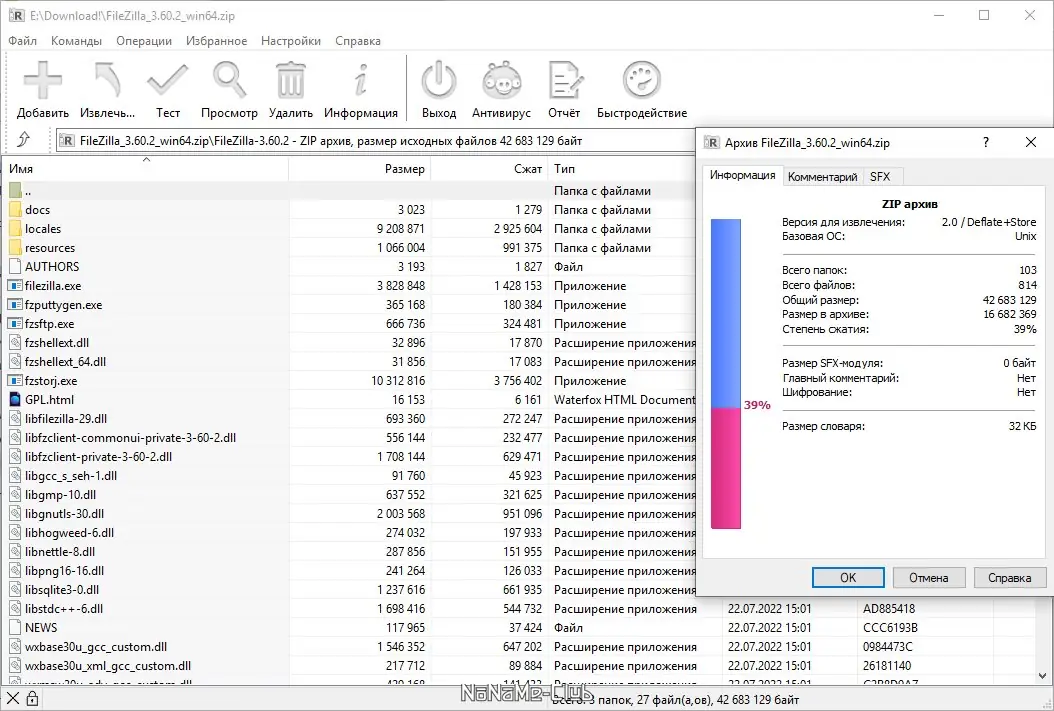Select wxbase30u_gcc_custom.dll file name
Viewport: 1054px width, 711px height.
tap(96, 646)
